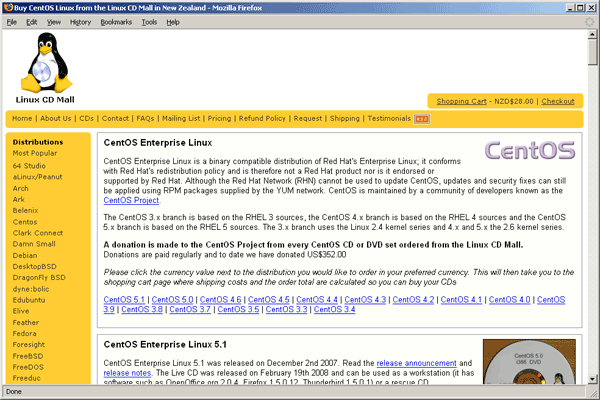Open the Refund Policy page

click(262, 119)
